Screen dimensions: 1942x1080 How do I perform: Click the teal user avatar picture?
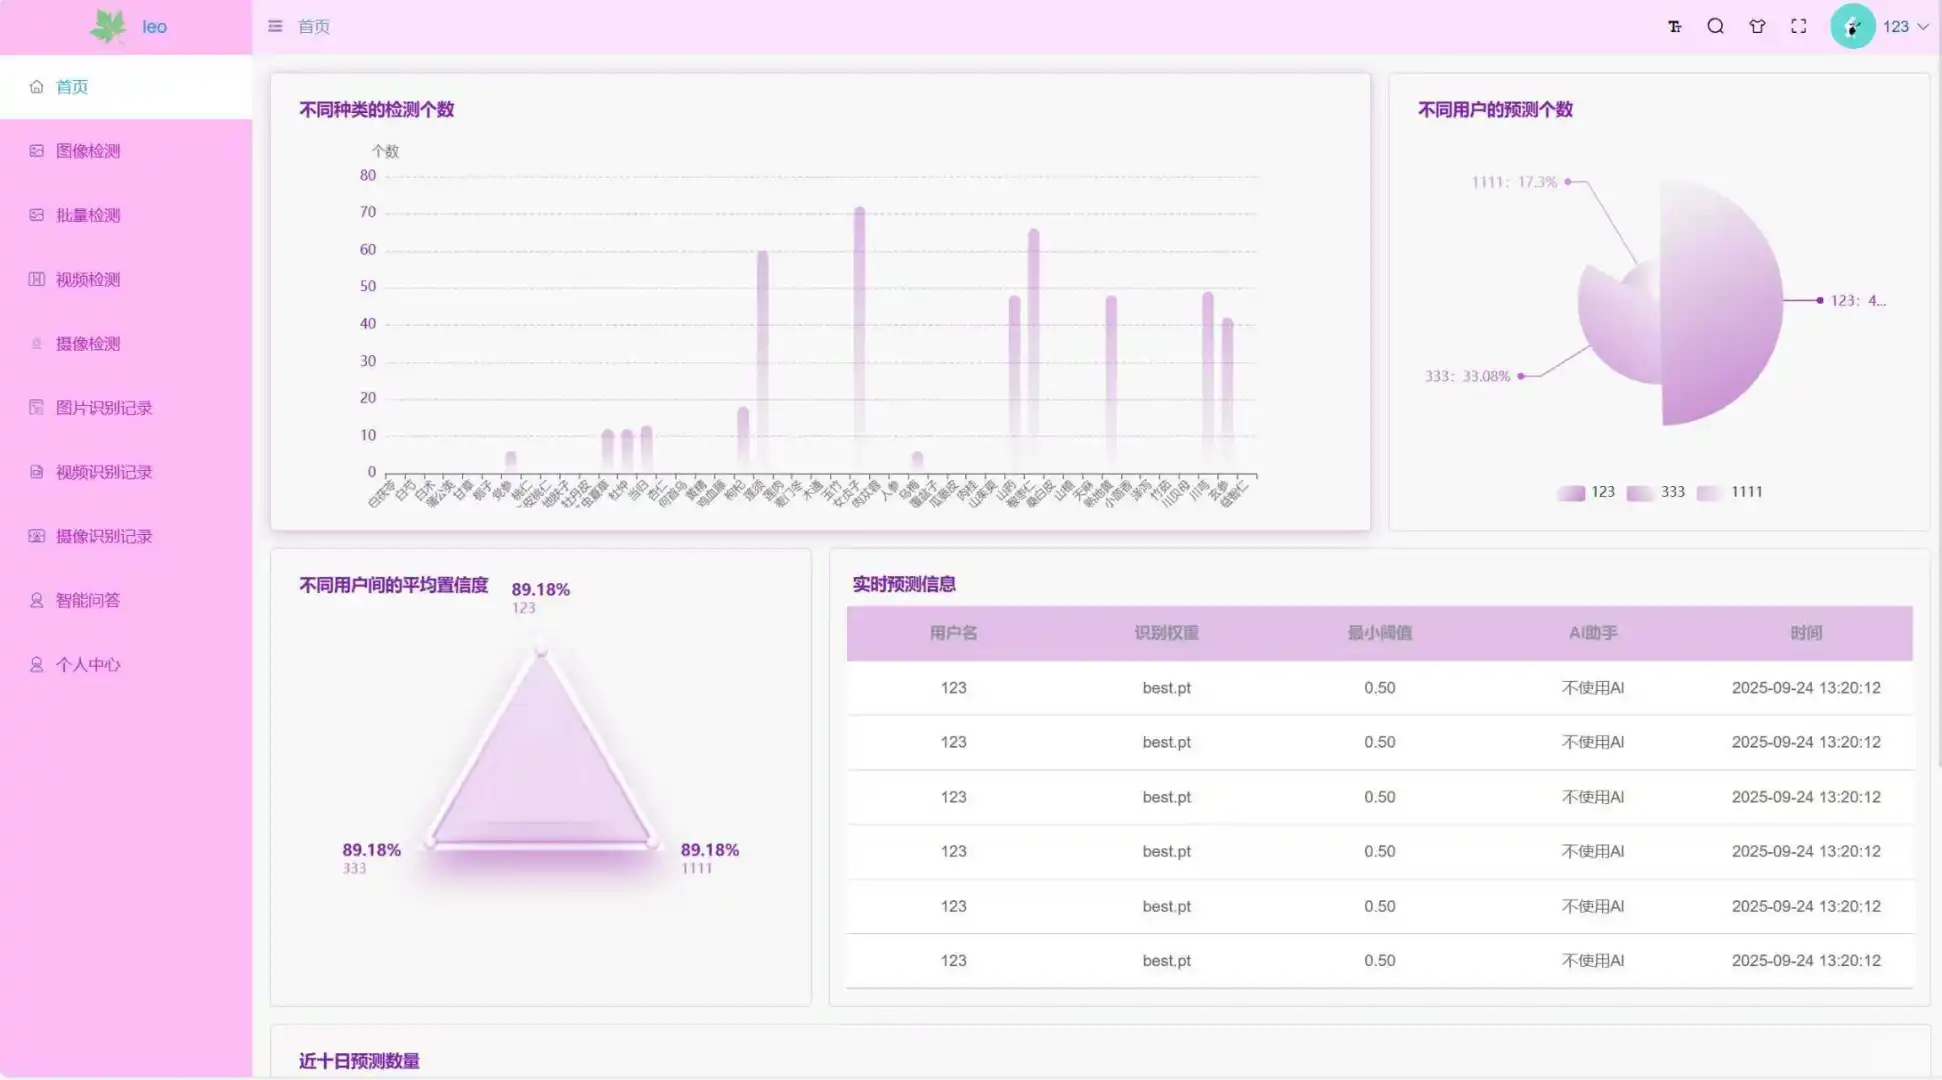click(x=1853, y=26)
